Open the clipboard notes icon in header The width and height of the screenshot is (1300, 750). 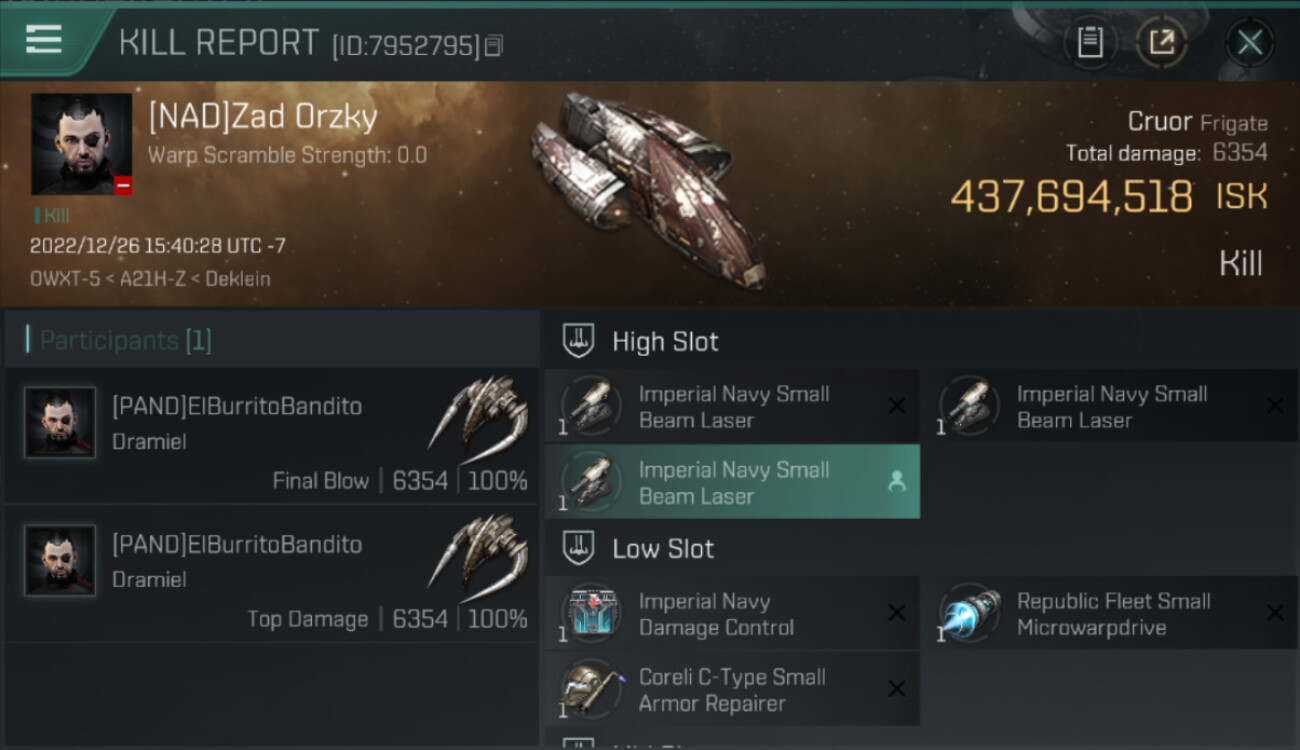pyautogui.click(x=1090, y=42)
